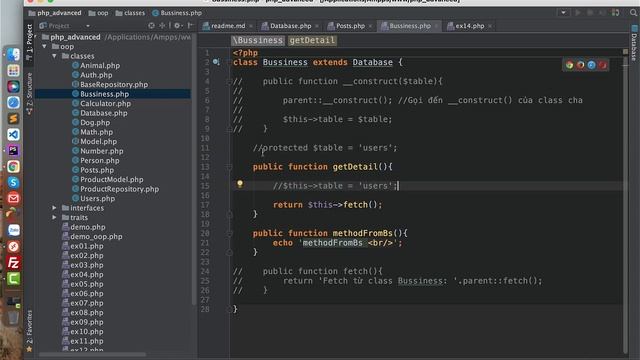Image resolution: width=640 pixels, height=360 pixels.
Task: Collapse the oop folder
Action: [44, 47]
